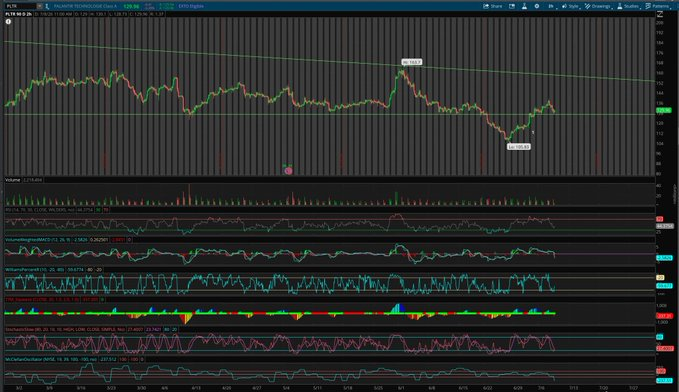
Task: Click the Hi: 163.7 price bubble
Action: coord(411,62)
